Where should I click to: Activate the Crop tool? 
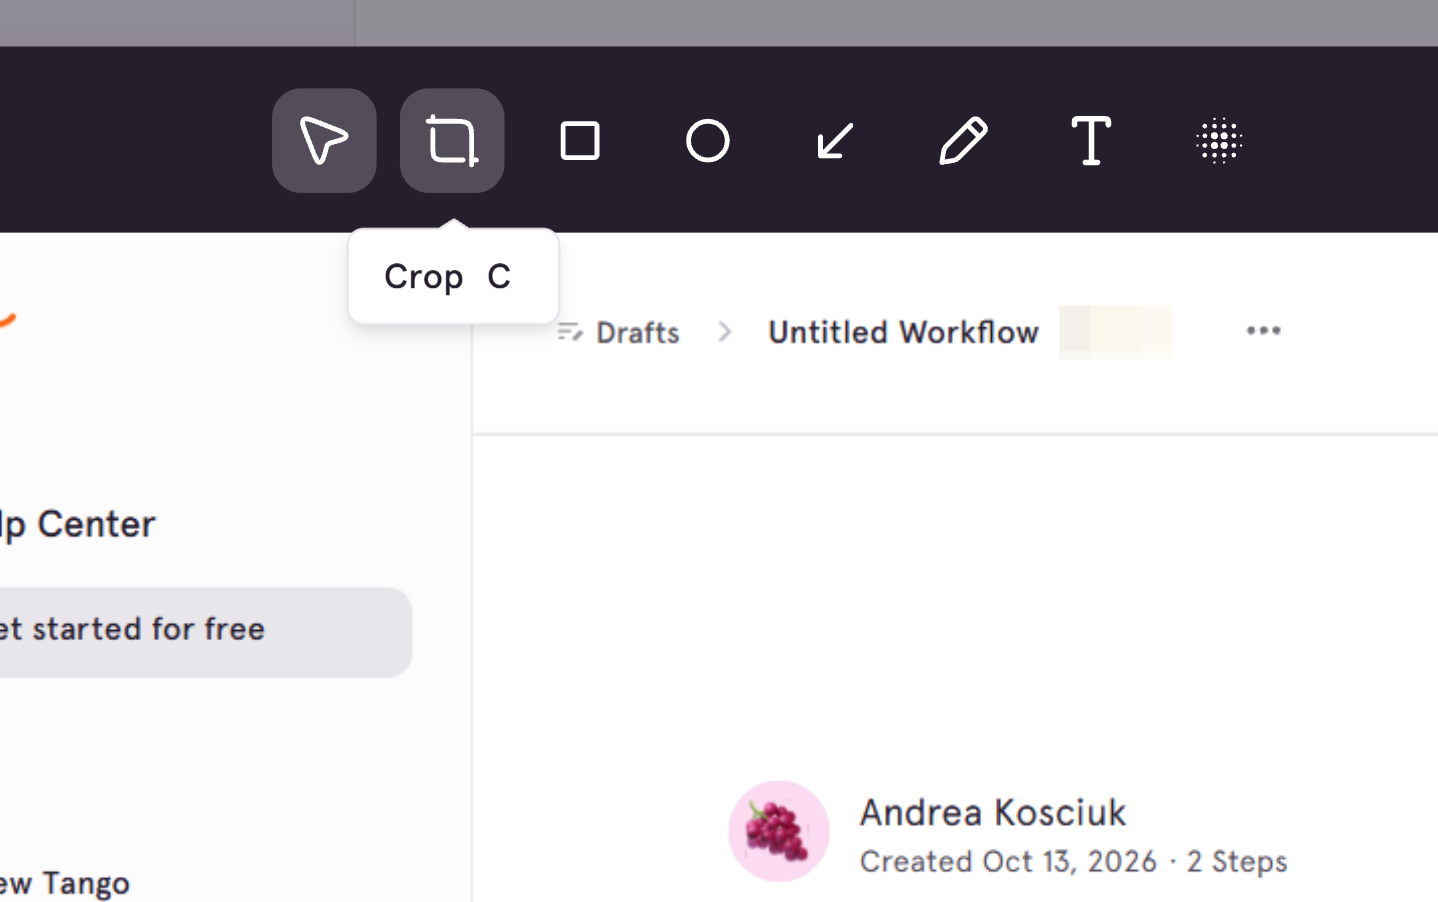(452, 141)
